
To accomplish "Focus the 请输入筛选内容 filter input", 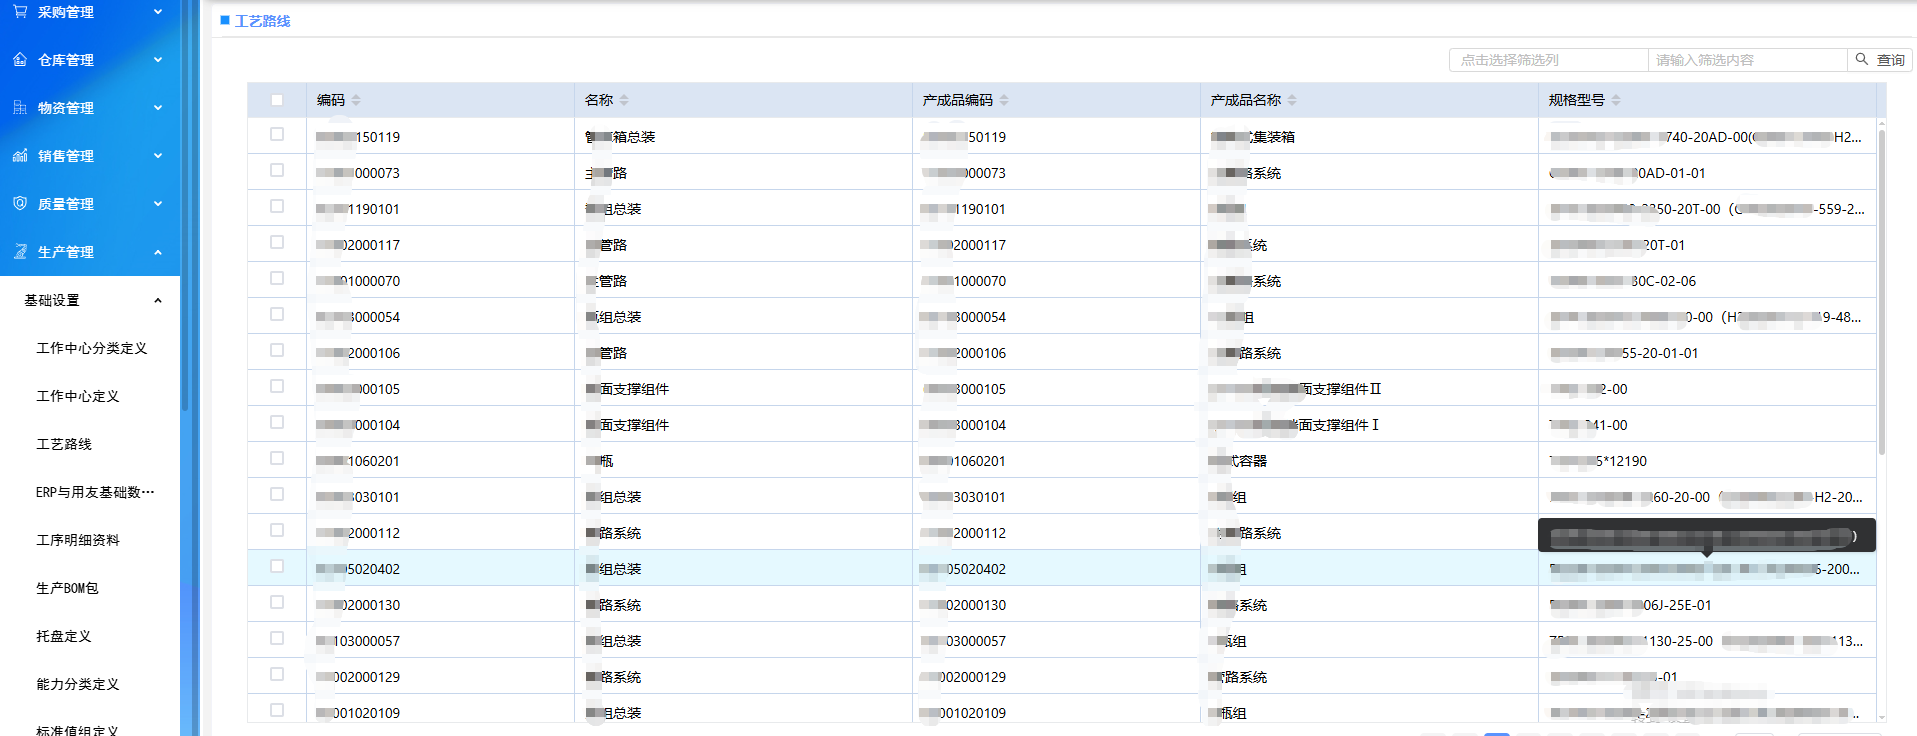I will 1746,60.
